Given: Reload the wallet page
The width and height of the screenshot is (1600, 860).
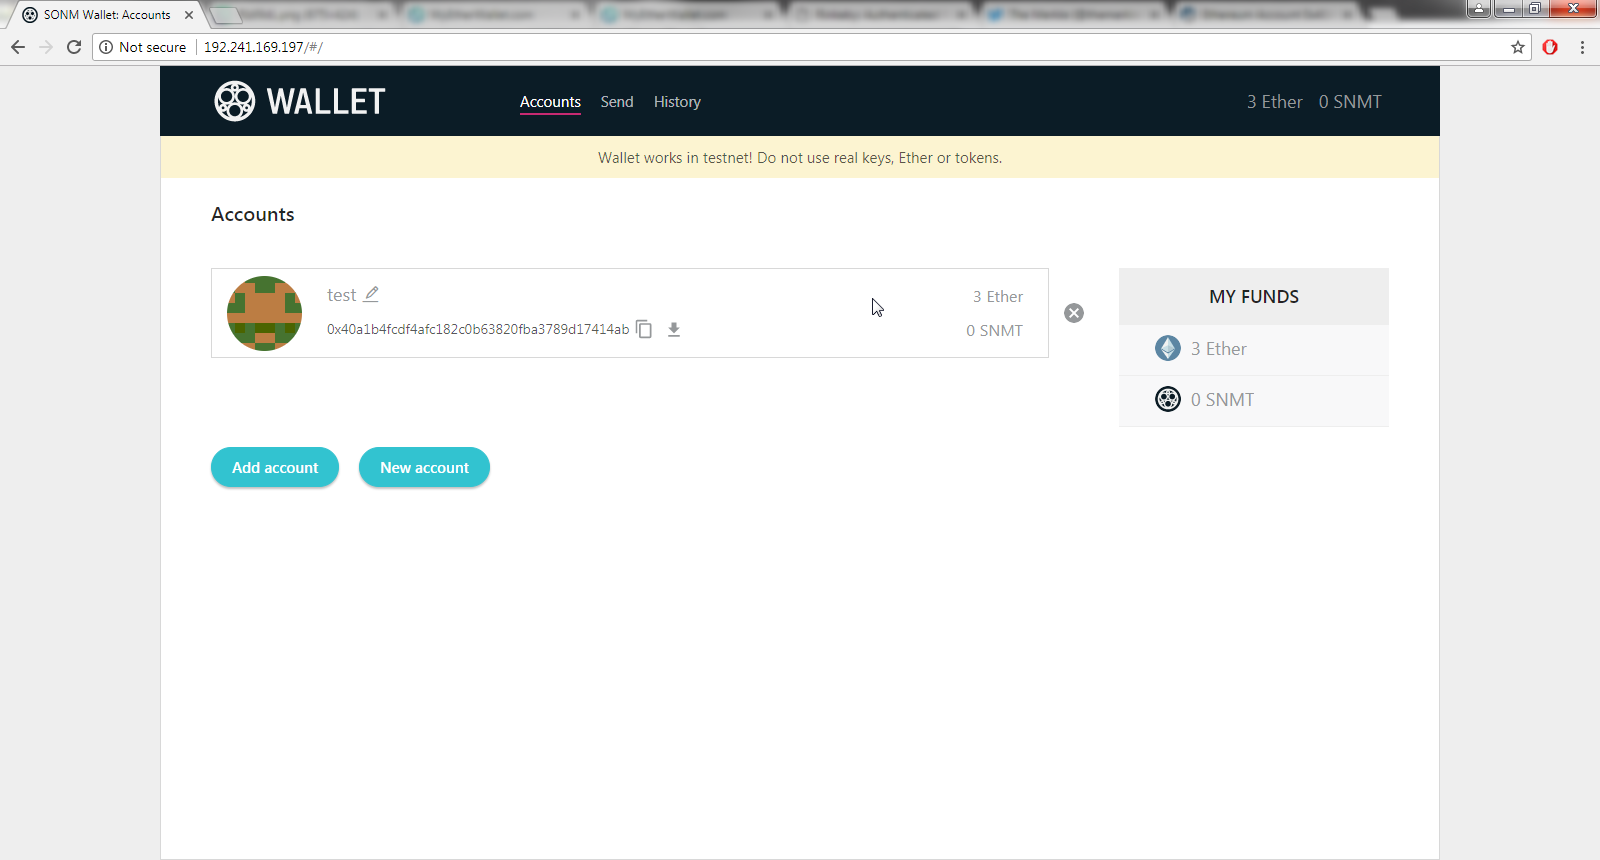Looking at the screenshot, I should pos(74,47).
